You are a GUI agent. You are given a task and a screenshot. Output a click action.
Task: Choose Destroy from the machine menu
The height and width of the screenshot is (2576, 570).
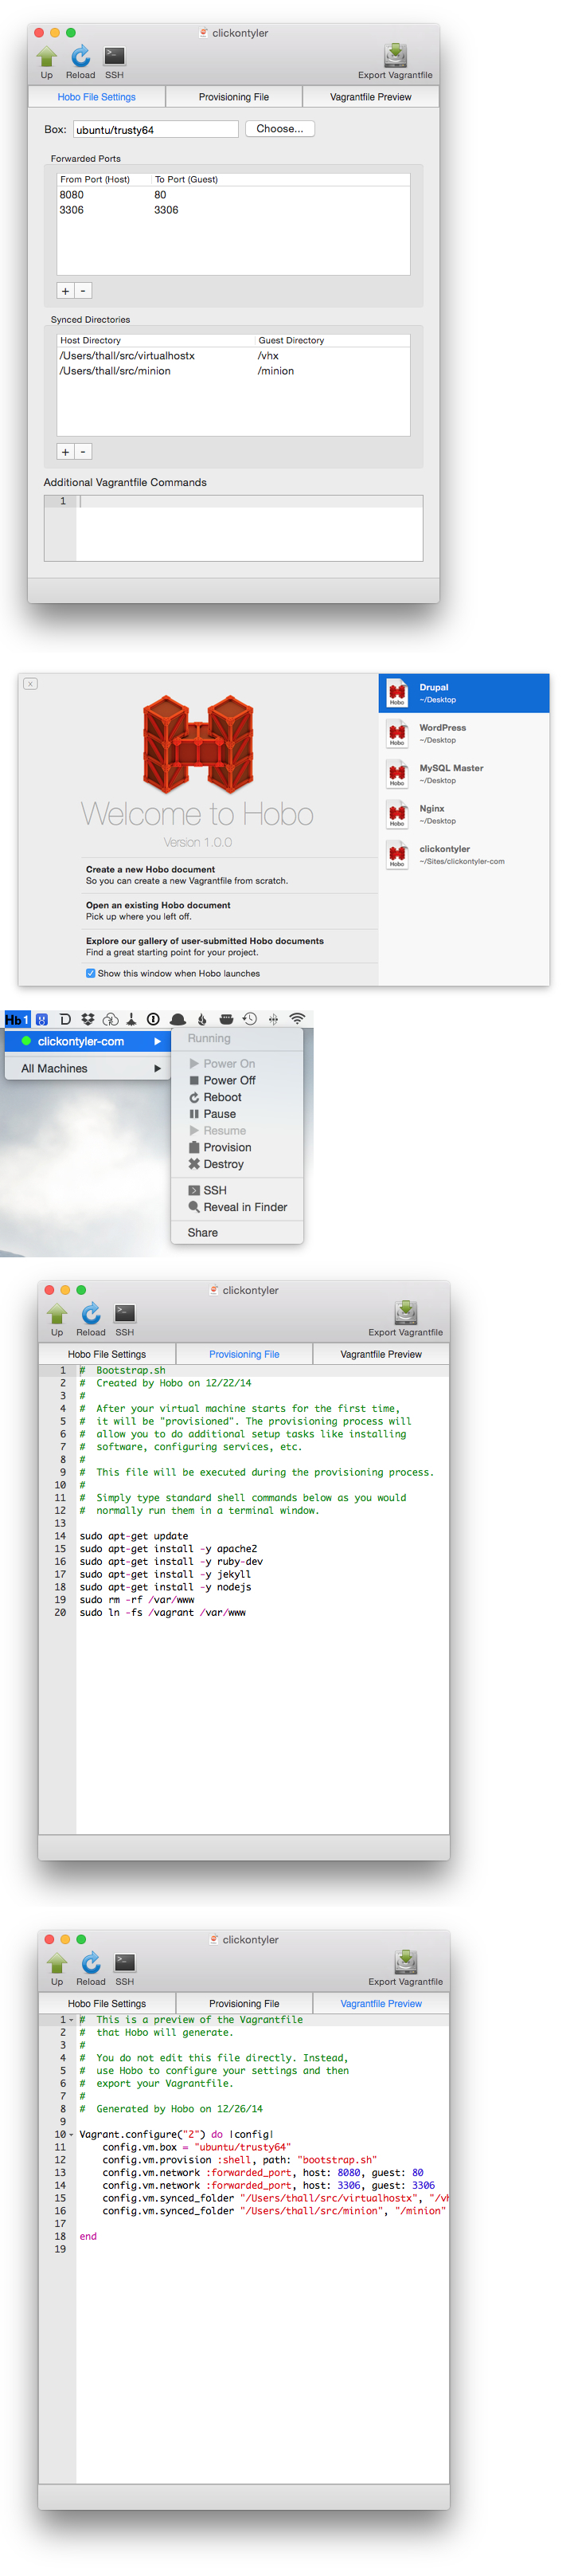237,1164
